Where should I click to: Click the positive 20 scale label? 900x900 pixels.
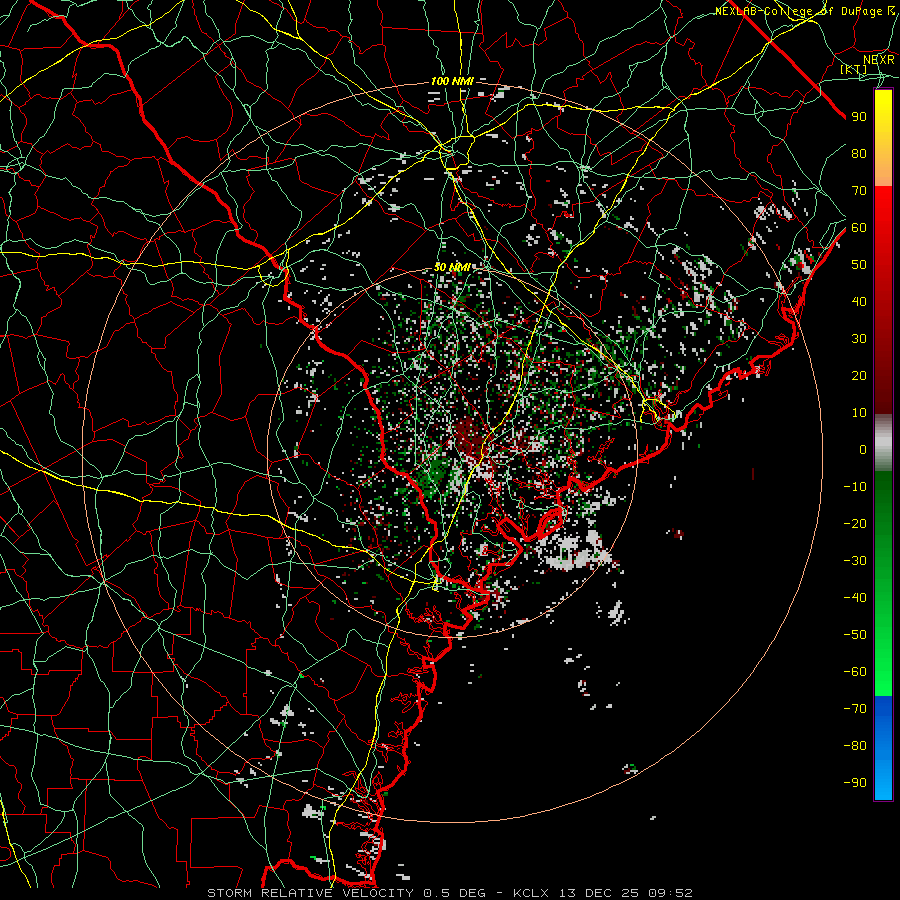(x=859, y=376)
